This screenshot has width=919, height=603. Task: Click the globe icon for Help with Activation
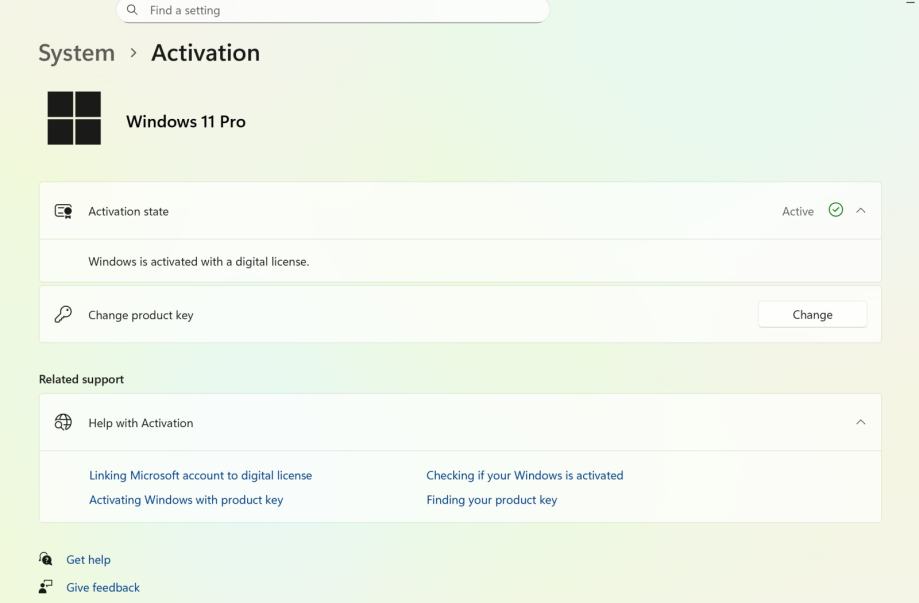(63, 422)
